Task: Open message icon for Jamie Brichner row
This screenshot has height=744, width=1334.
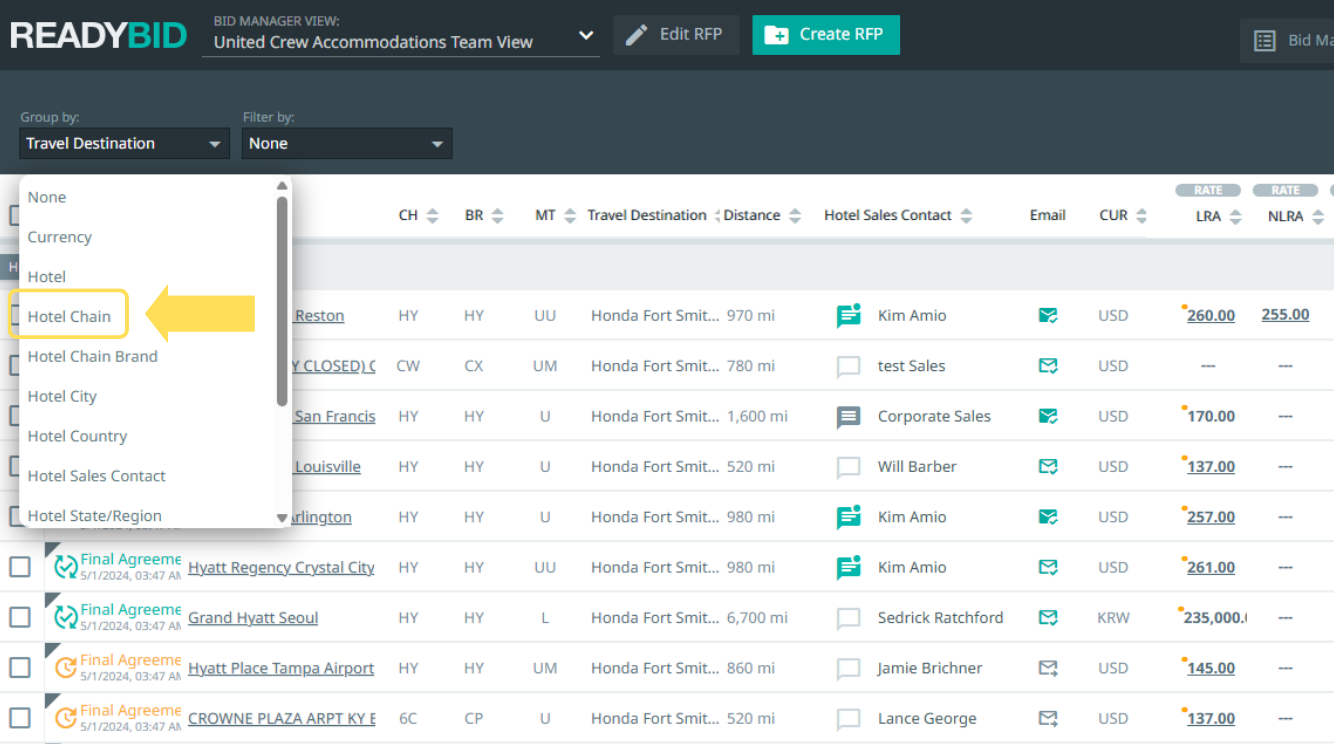Action: (x=848, y=669)
